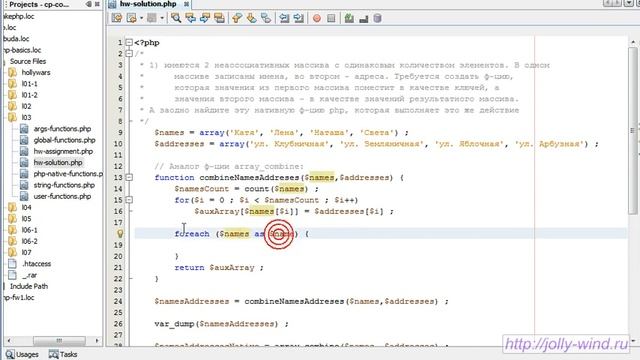Select the l06-2 folder

coord(29,241)
